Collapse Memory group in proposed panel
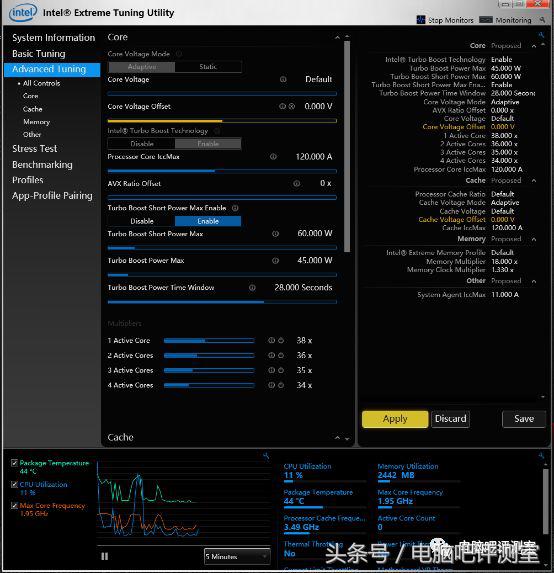This screenshot has height=573, width=554. (x=534, y=239)
